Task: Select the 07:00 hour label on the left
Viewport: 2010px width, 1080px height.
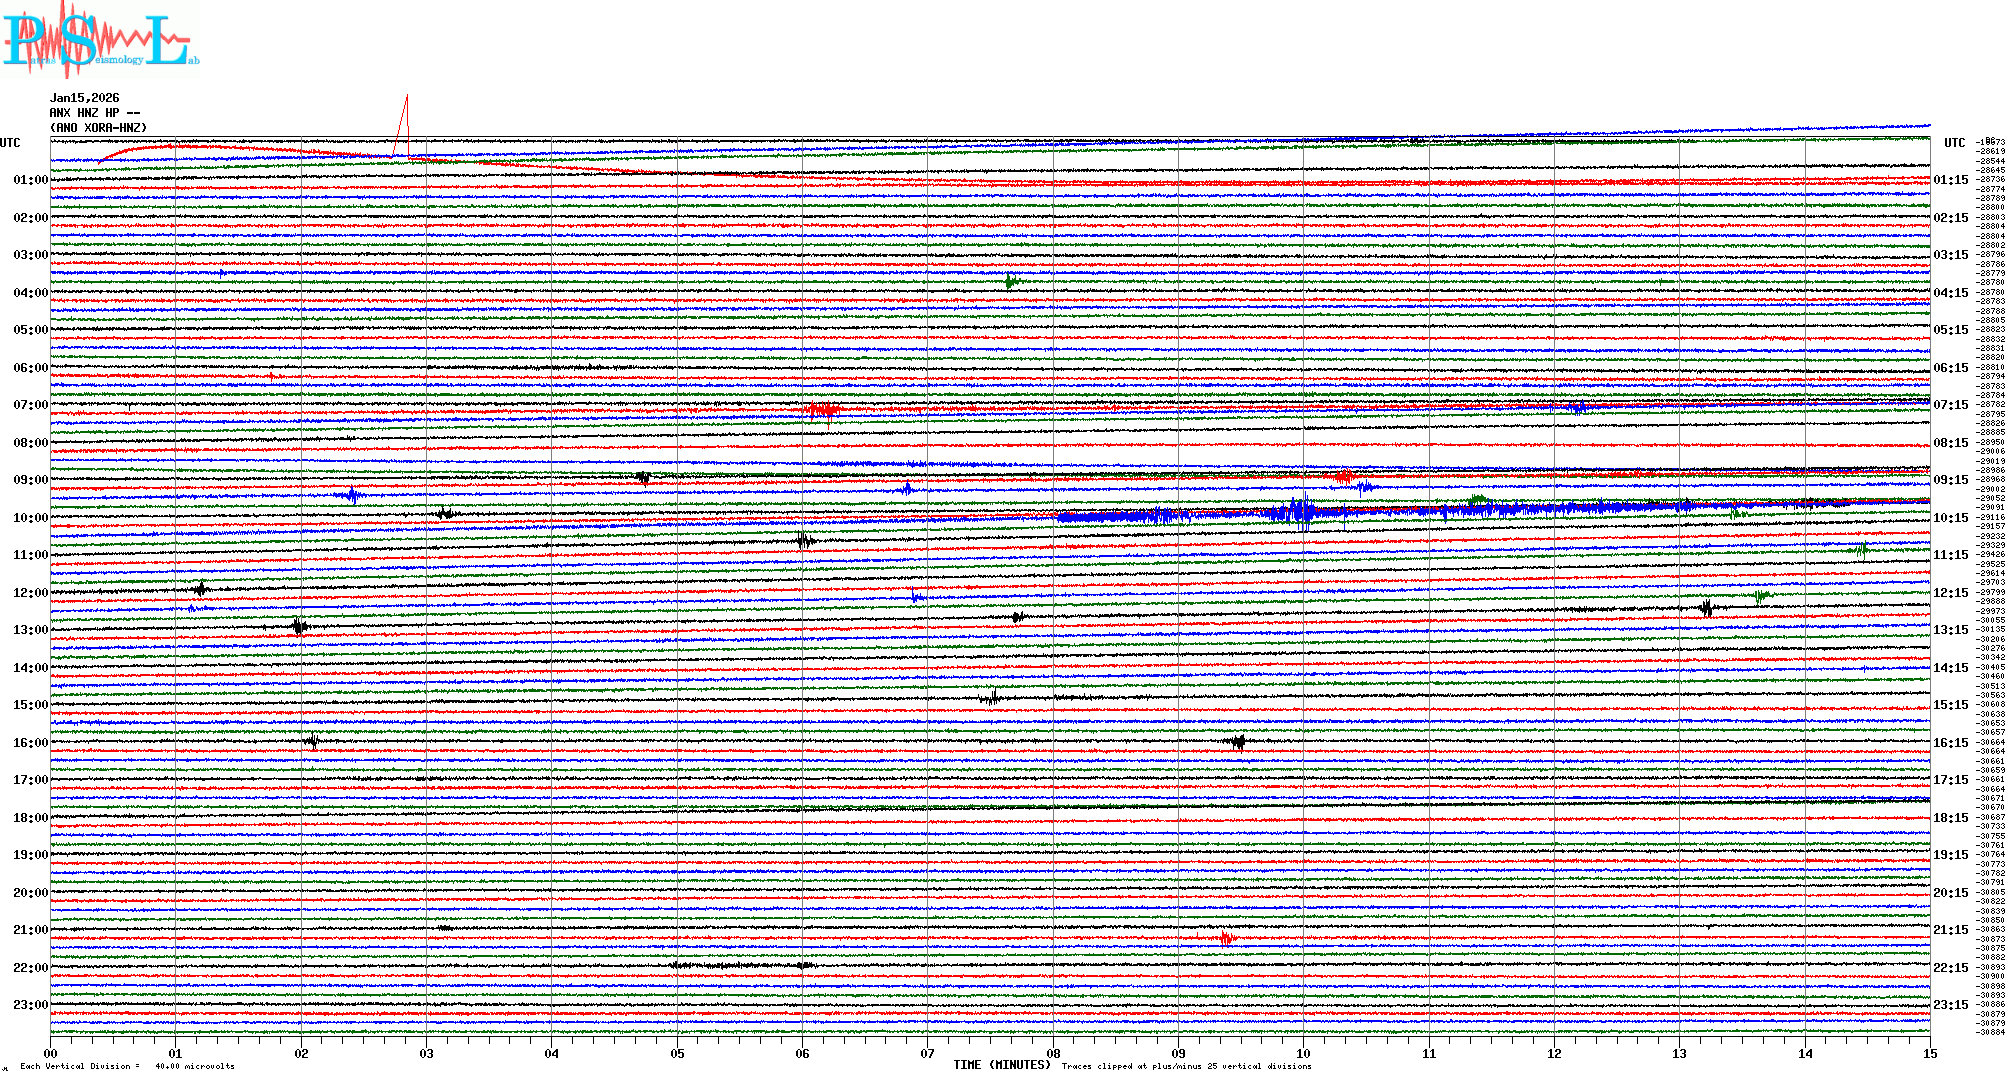Action: coord(30,405)
